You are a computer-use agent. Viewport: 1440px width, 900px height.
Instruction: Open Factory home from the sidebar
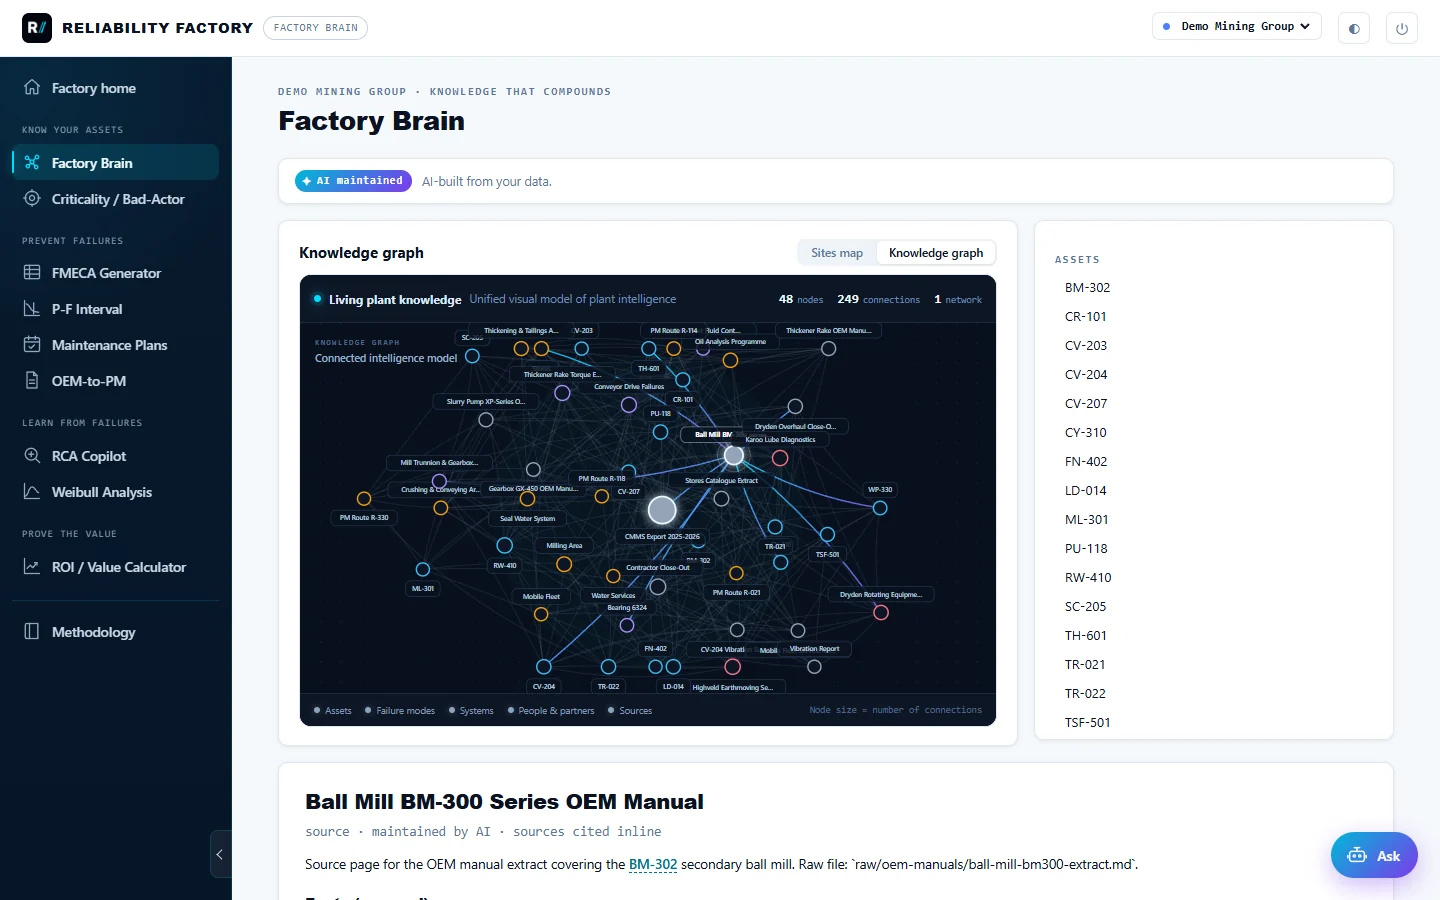[x=116, y=88]
